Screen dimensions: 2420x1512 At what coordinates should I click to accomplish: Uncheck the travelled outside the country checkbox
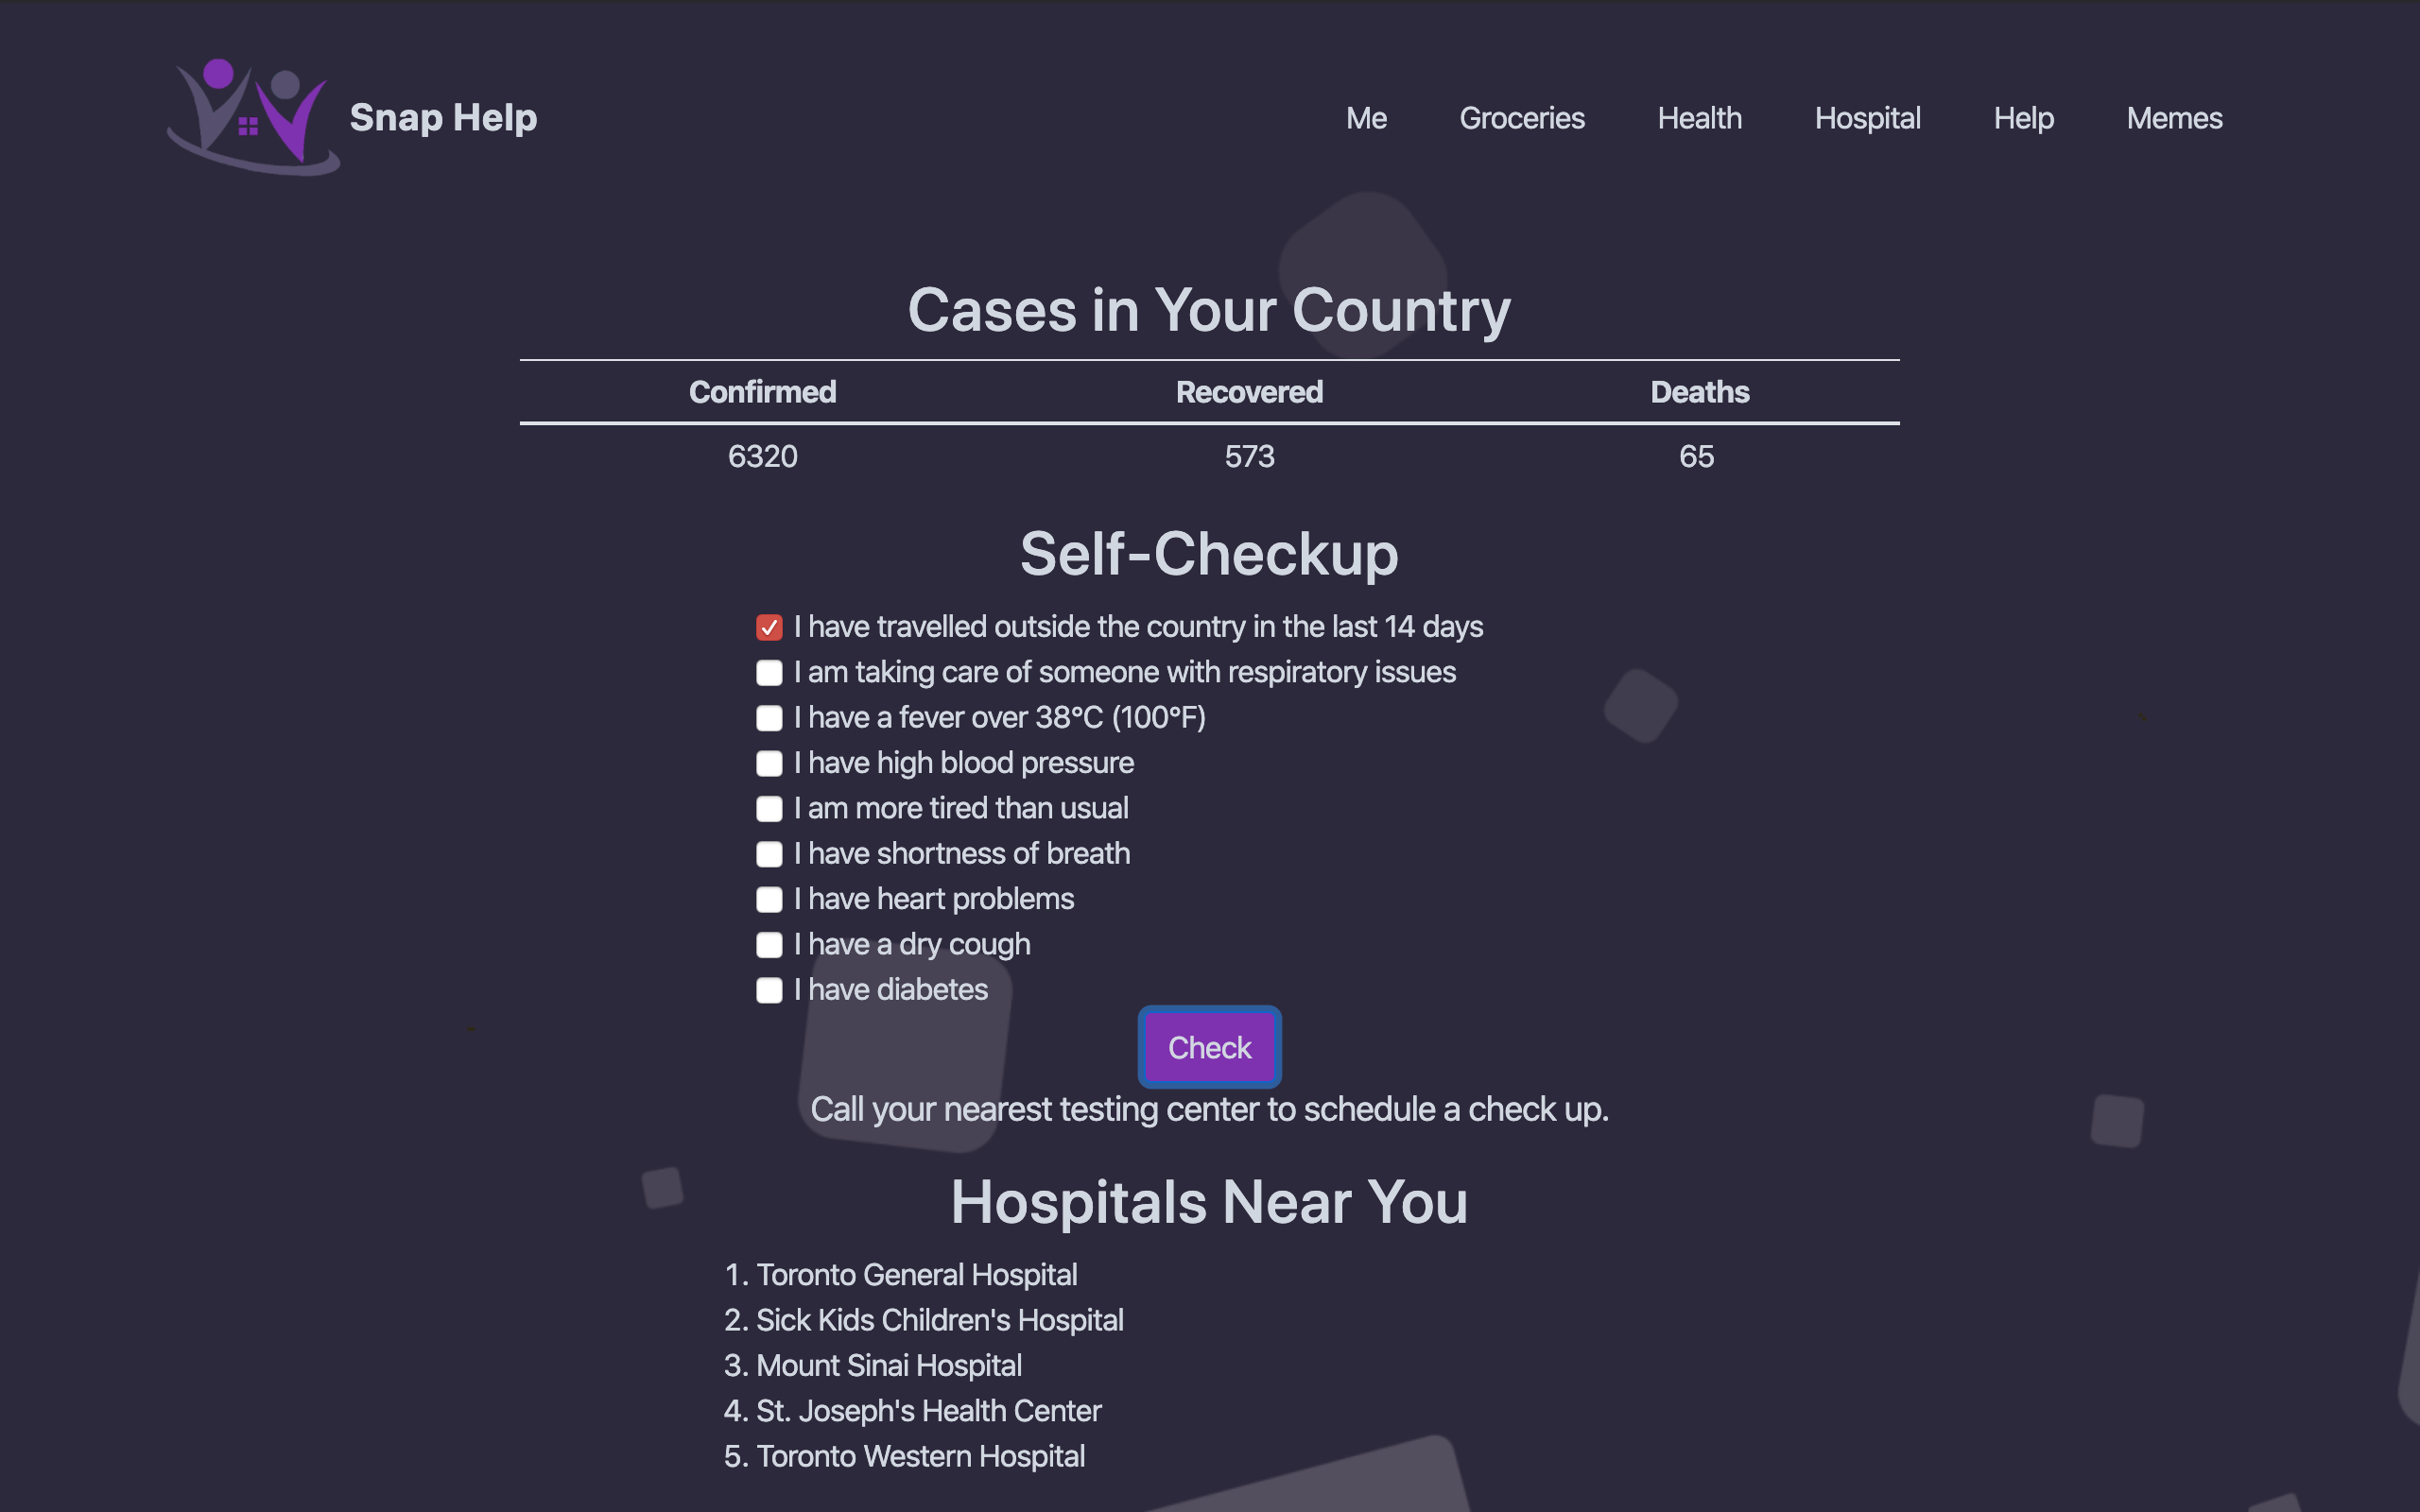[769, 627]
